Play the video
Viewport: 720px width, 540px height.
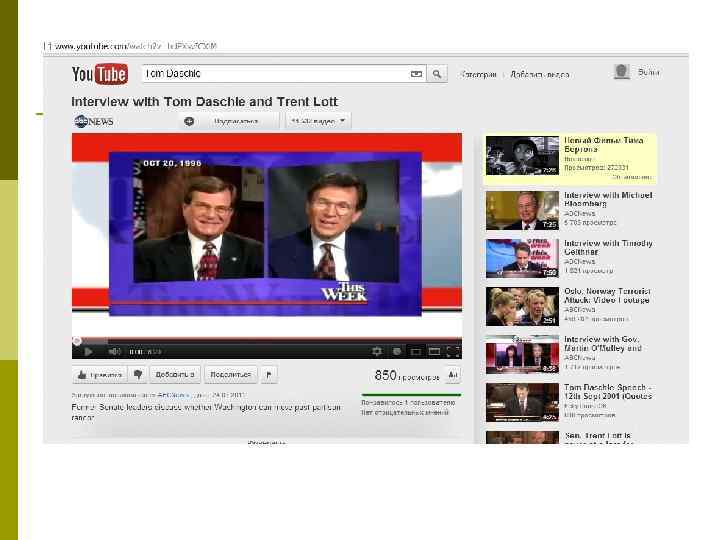[x=88, y=352]
